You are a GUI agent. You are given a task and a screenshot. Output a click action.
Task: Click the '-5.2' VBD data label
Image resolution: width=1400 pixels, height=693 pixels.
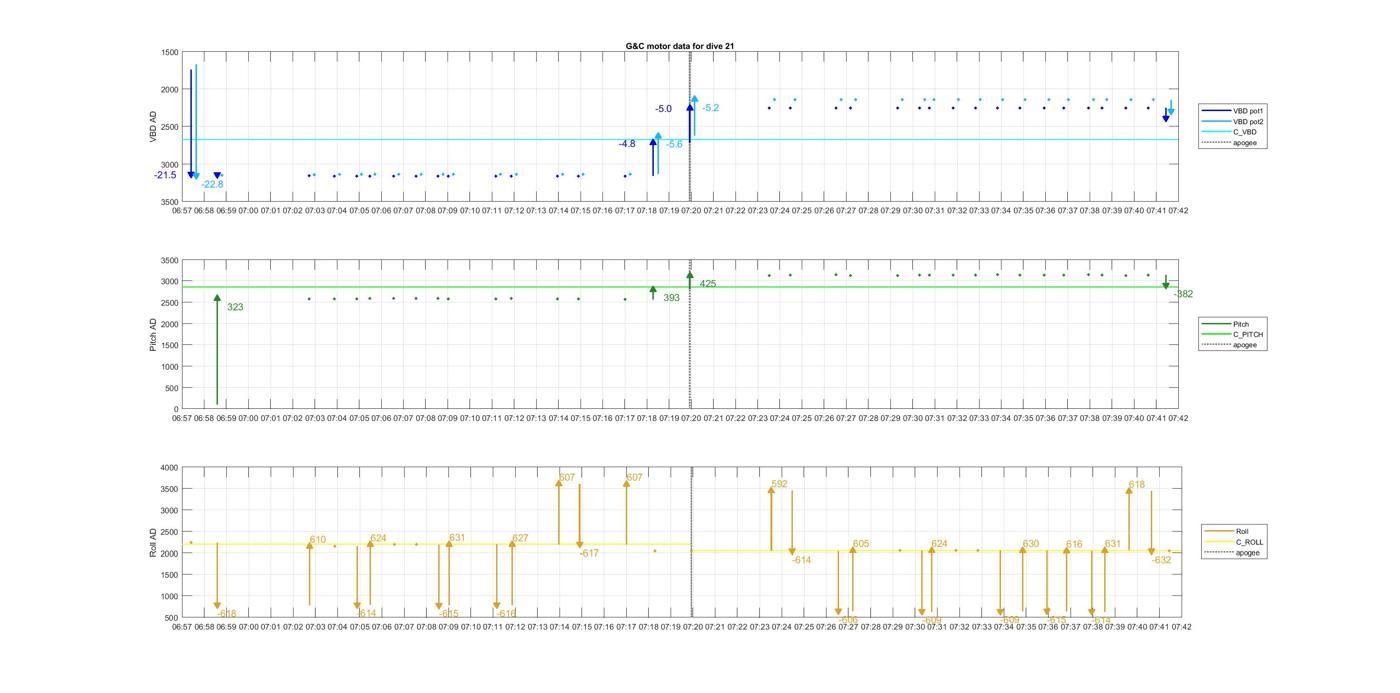coord(711,108)
